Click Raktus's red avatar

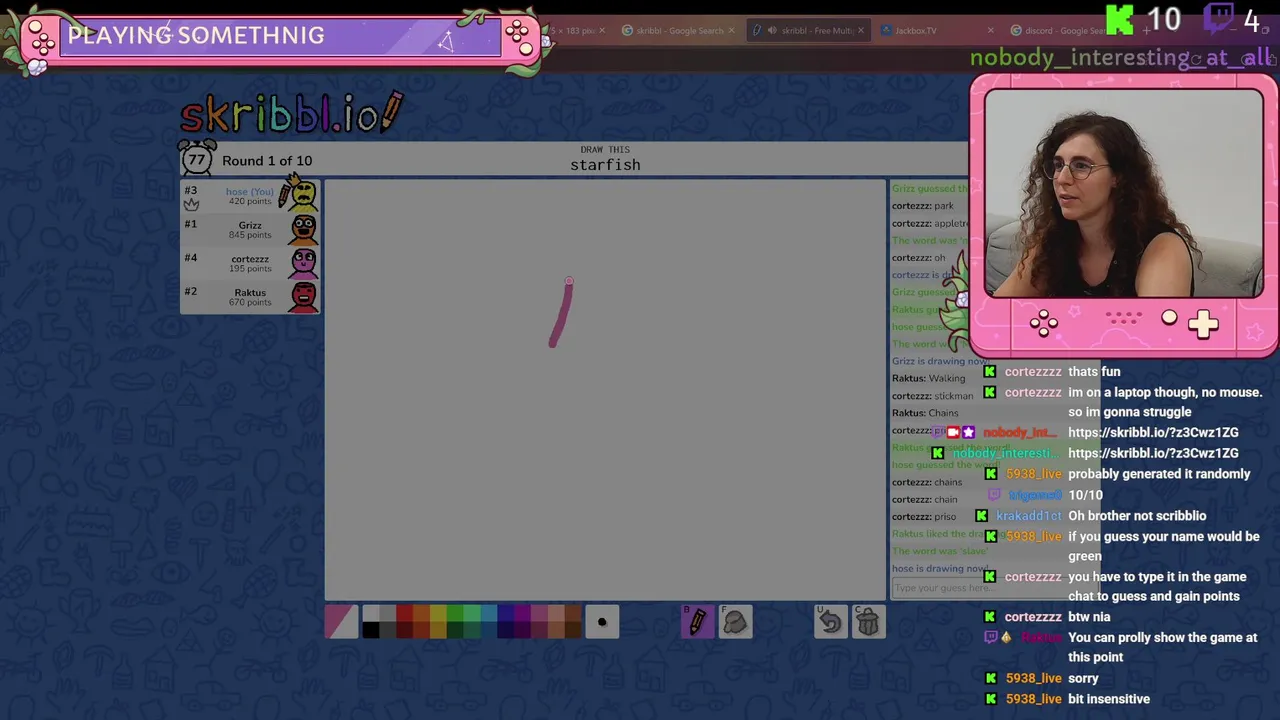(x=303, y=297)
